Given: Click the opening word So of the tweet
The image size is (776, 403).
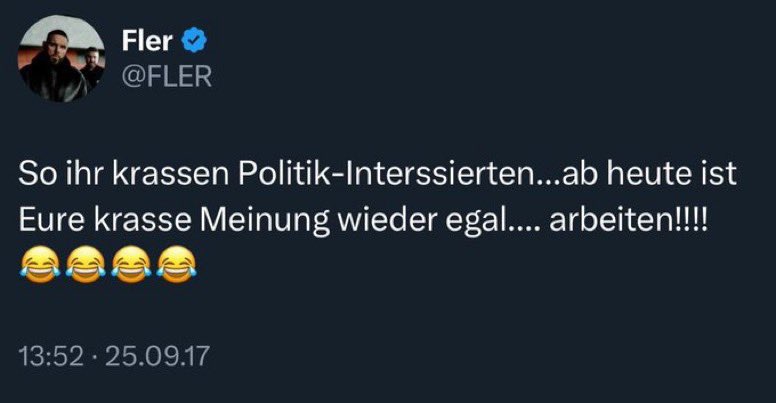Looking at the screenshot, I should tap(35, 177).
